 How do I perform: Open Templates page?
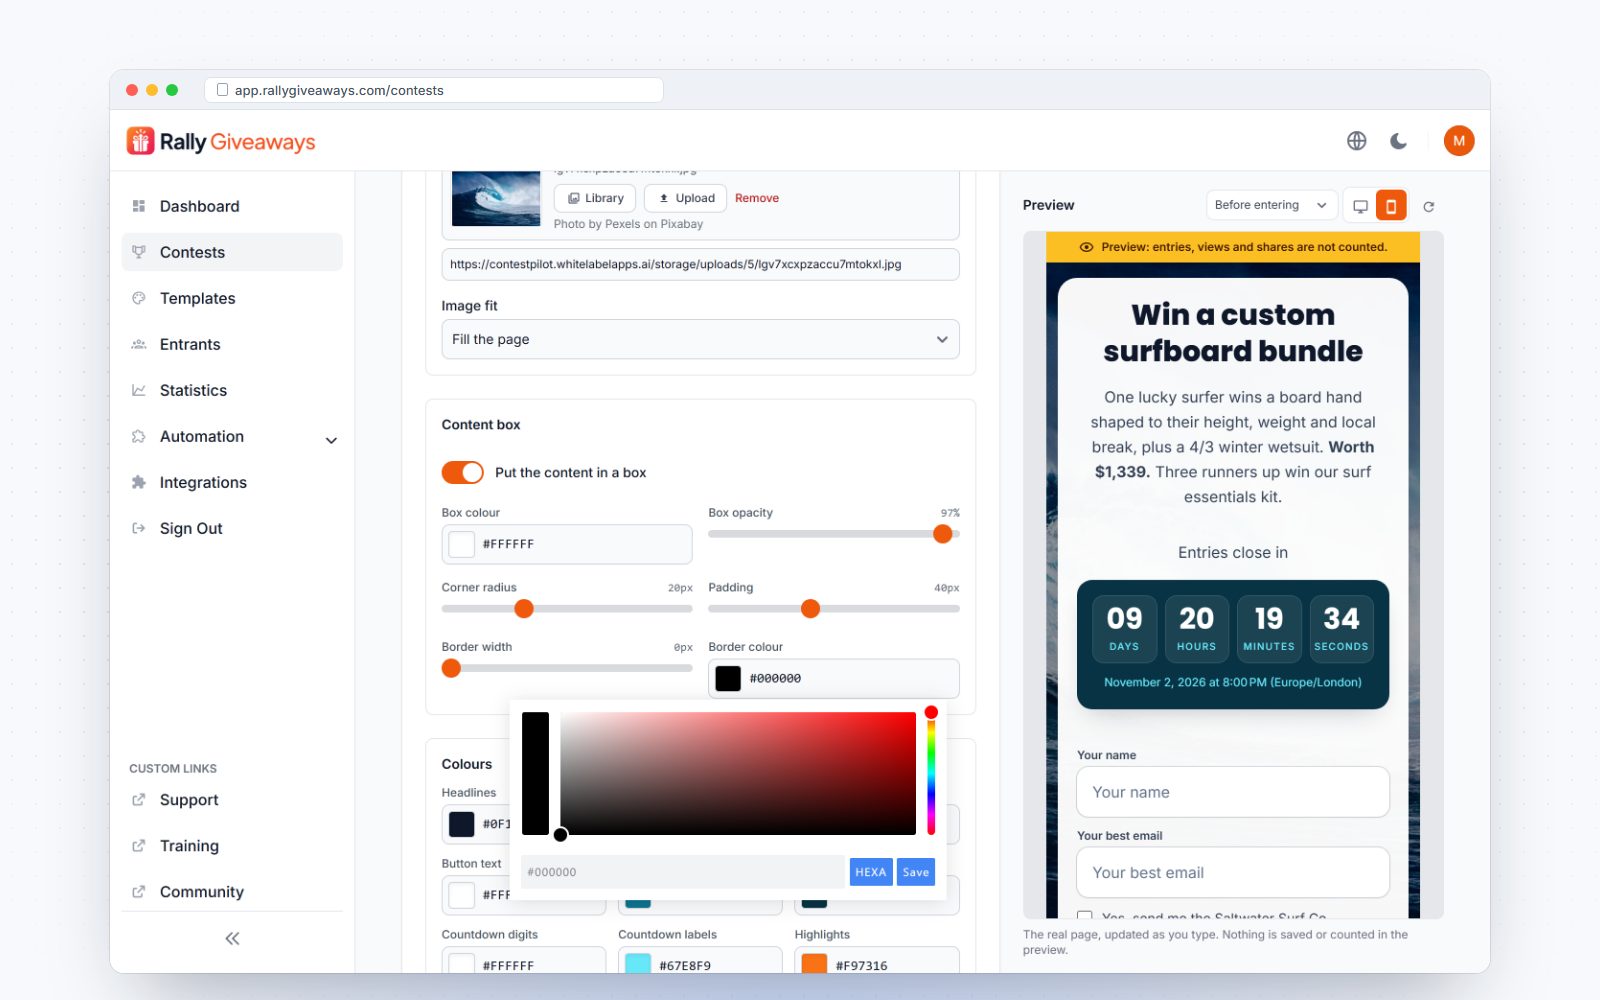click(x=232, y=298)
